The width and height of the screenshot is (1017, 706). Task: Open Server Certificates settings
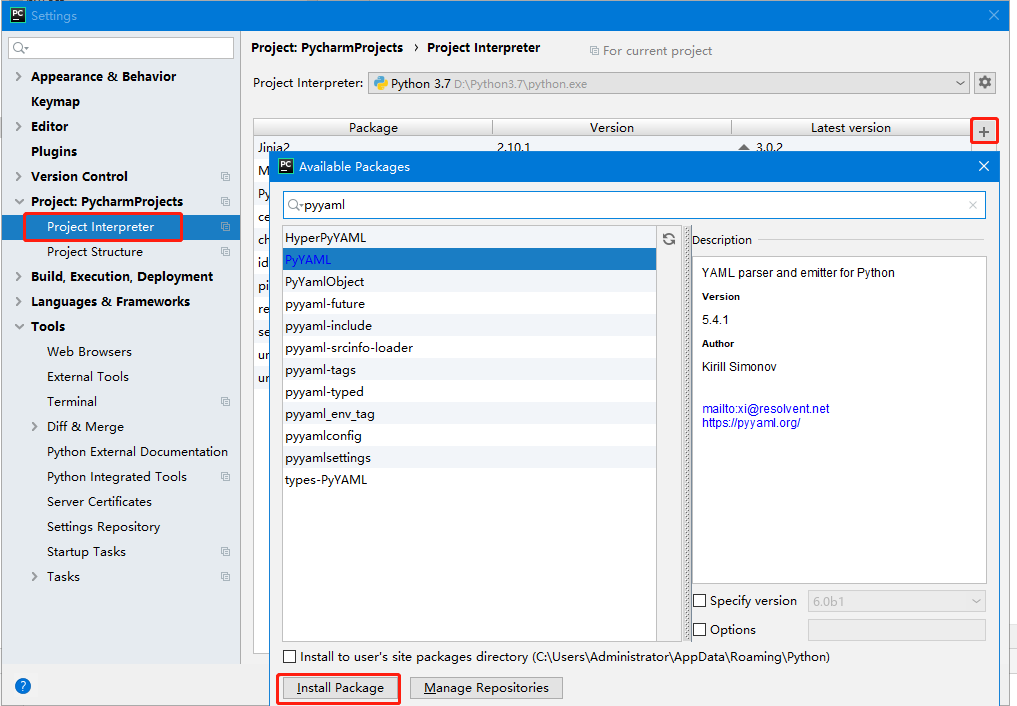pos(99,502)
